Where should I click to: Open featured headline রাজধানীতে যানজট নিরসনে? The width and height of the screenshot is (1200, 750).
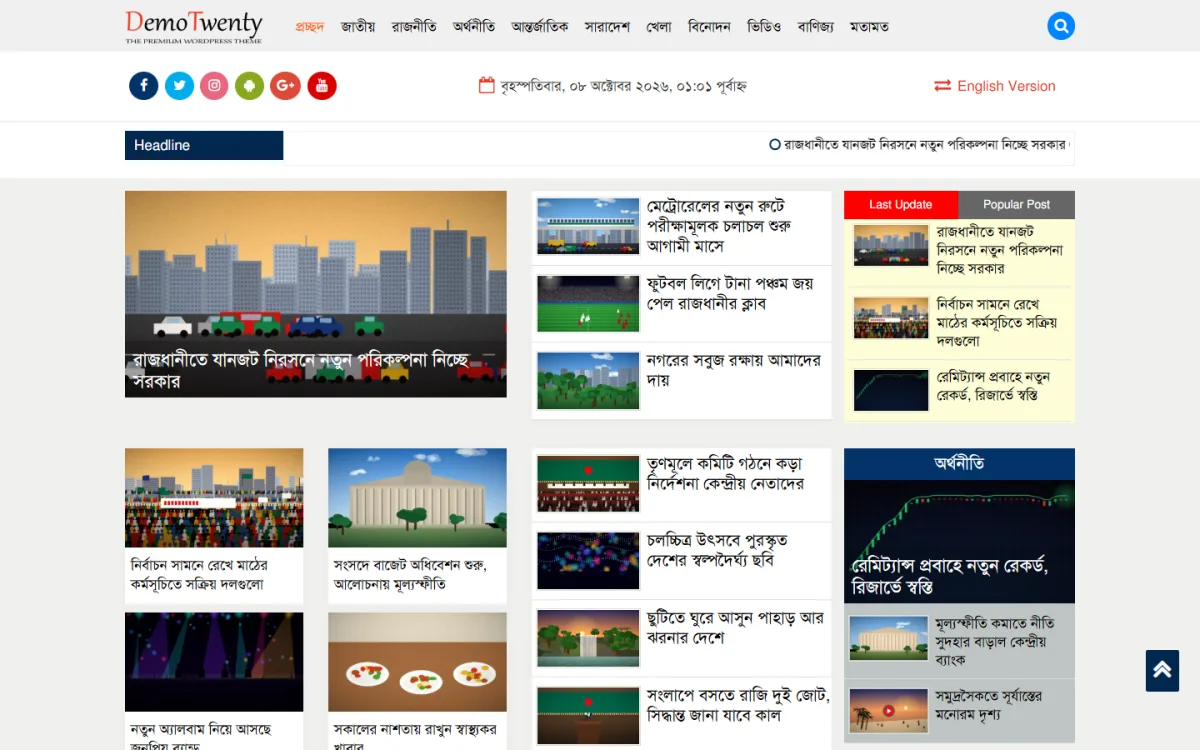[x=302, y=370]
